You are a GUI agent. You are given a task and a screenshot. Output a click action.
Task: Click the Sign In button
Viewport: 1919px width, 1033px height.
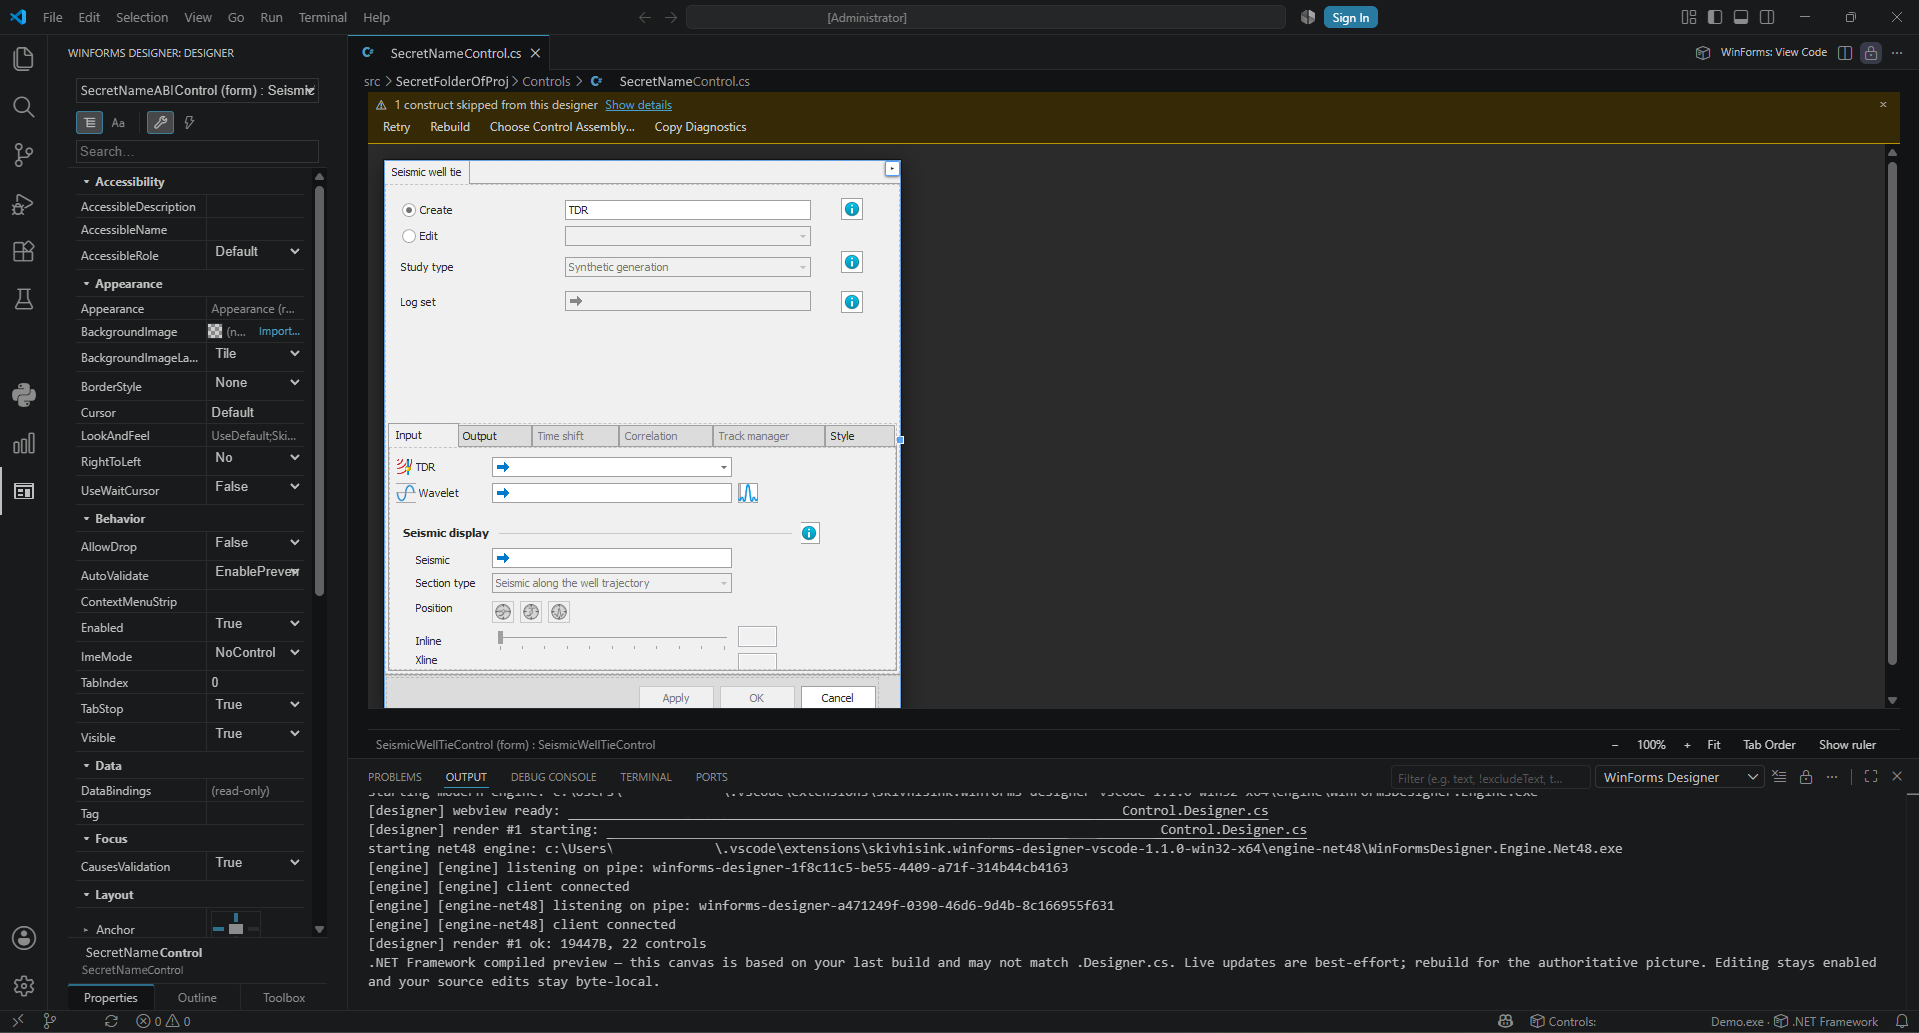pos(1350,17)
